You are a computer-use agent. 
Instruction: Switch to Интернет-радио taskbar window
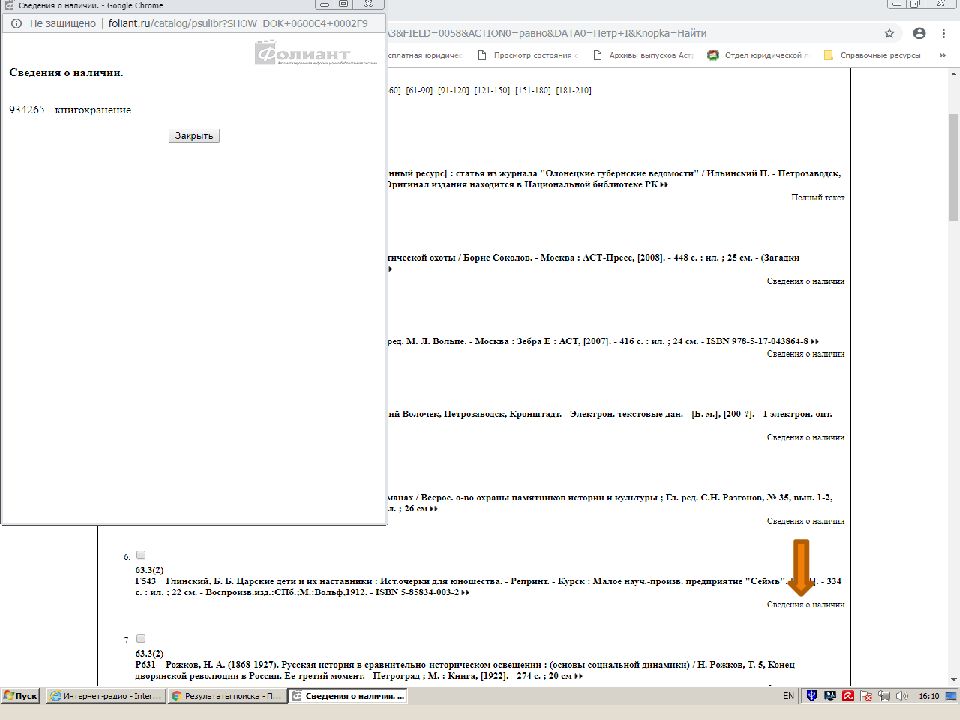(x=105, y=695)
